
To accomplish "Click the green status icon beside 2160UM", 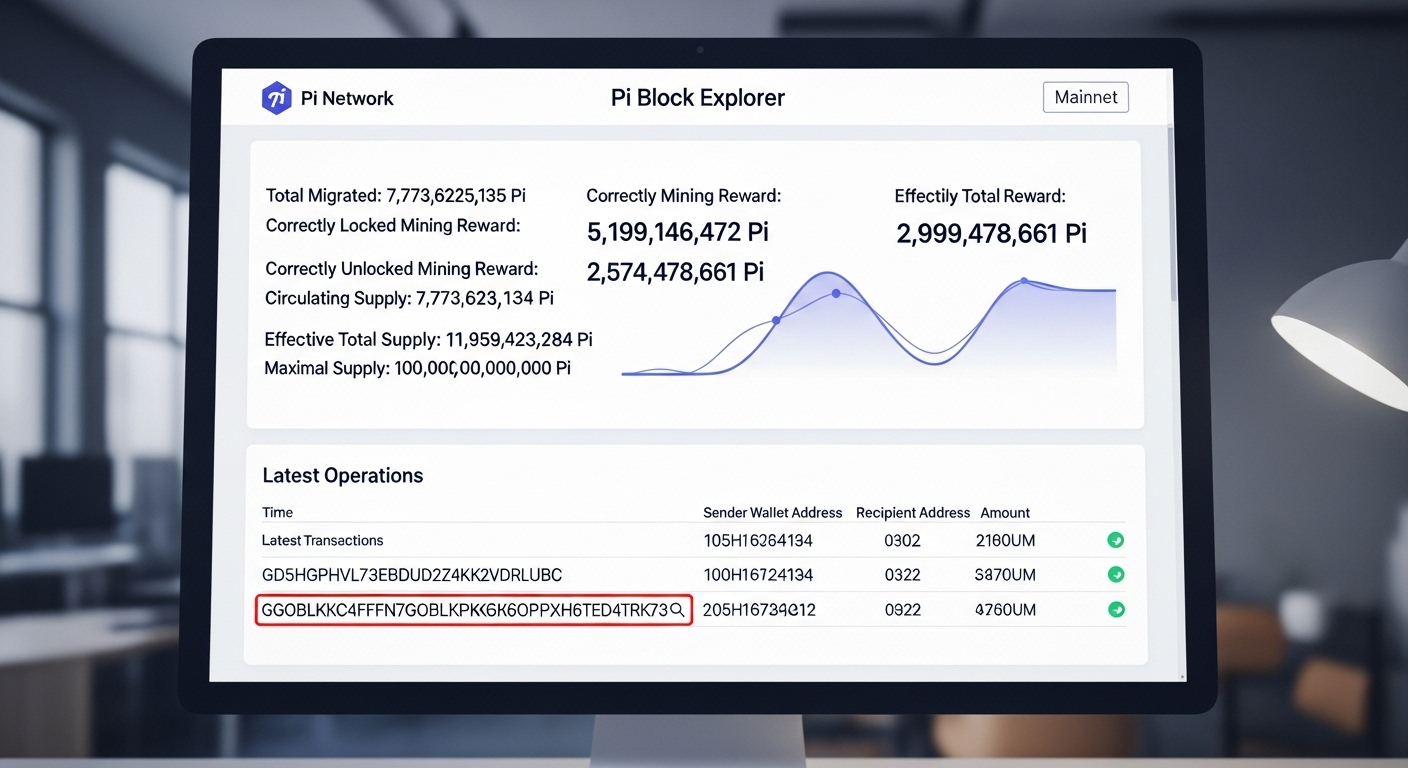I will click(x=1116, y=540).
